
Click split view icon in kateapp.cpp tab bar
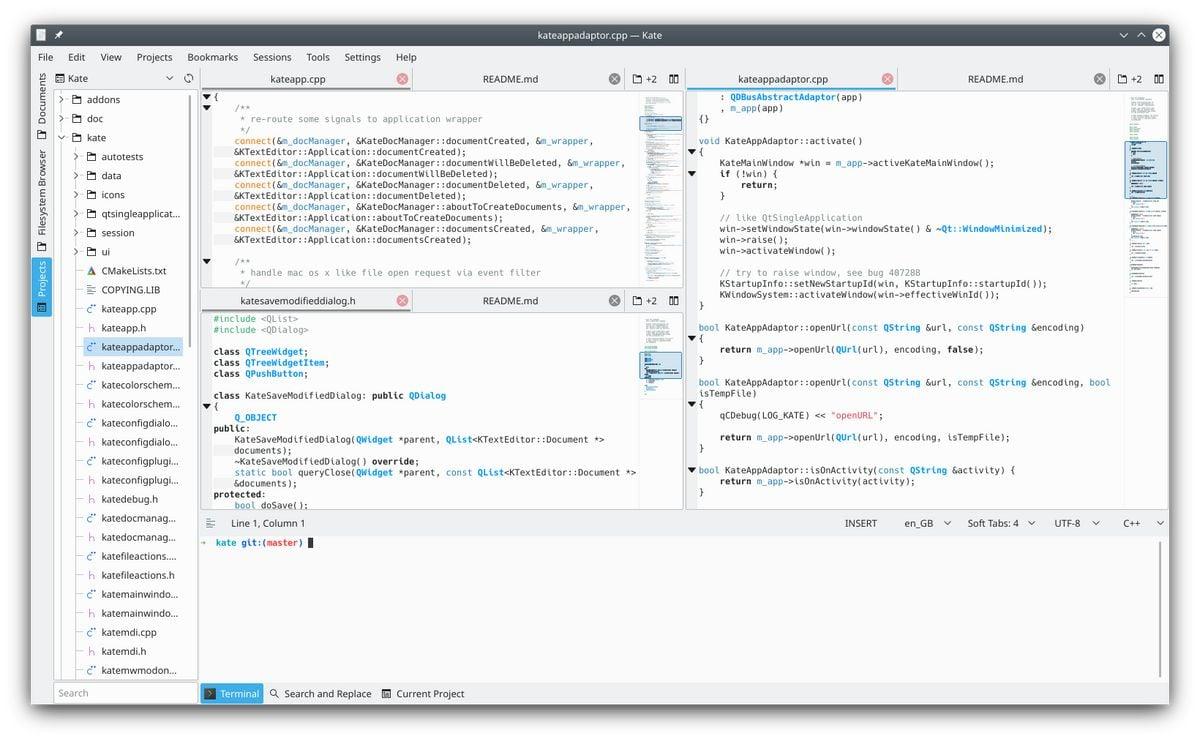click(674, 79)
